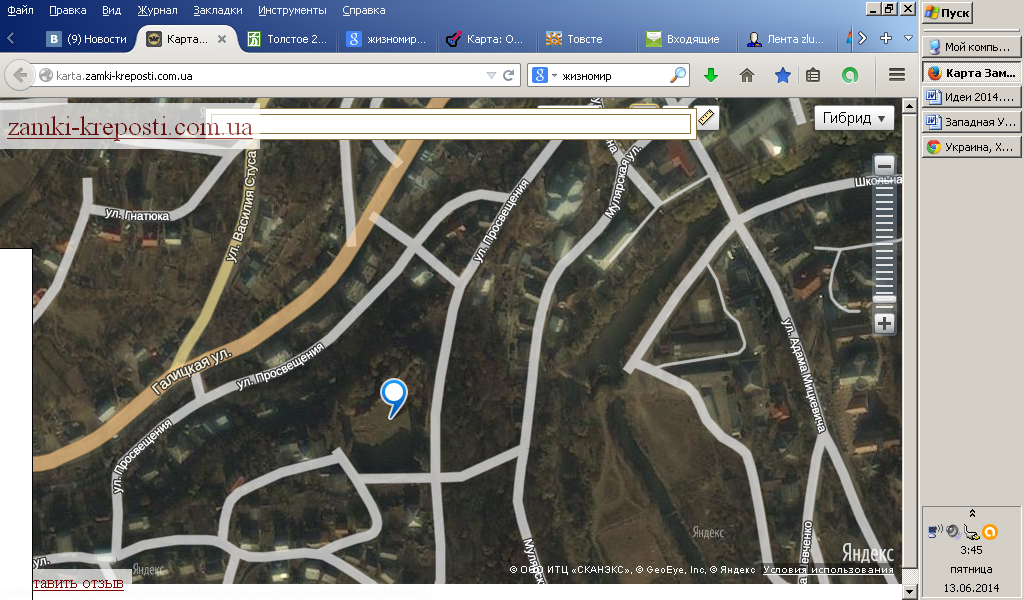Click the green circular addon icon in toolbar
Screen dimensions: 1024x600
pos(850,76)
